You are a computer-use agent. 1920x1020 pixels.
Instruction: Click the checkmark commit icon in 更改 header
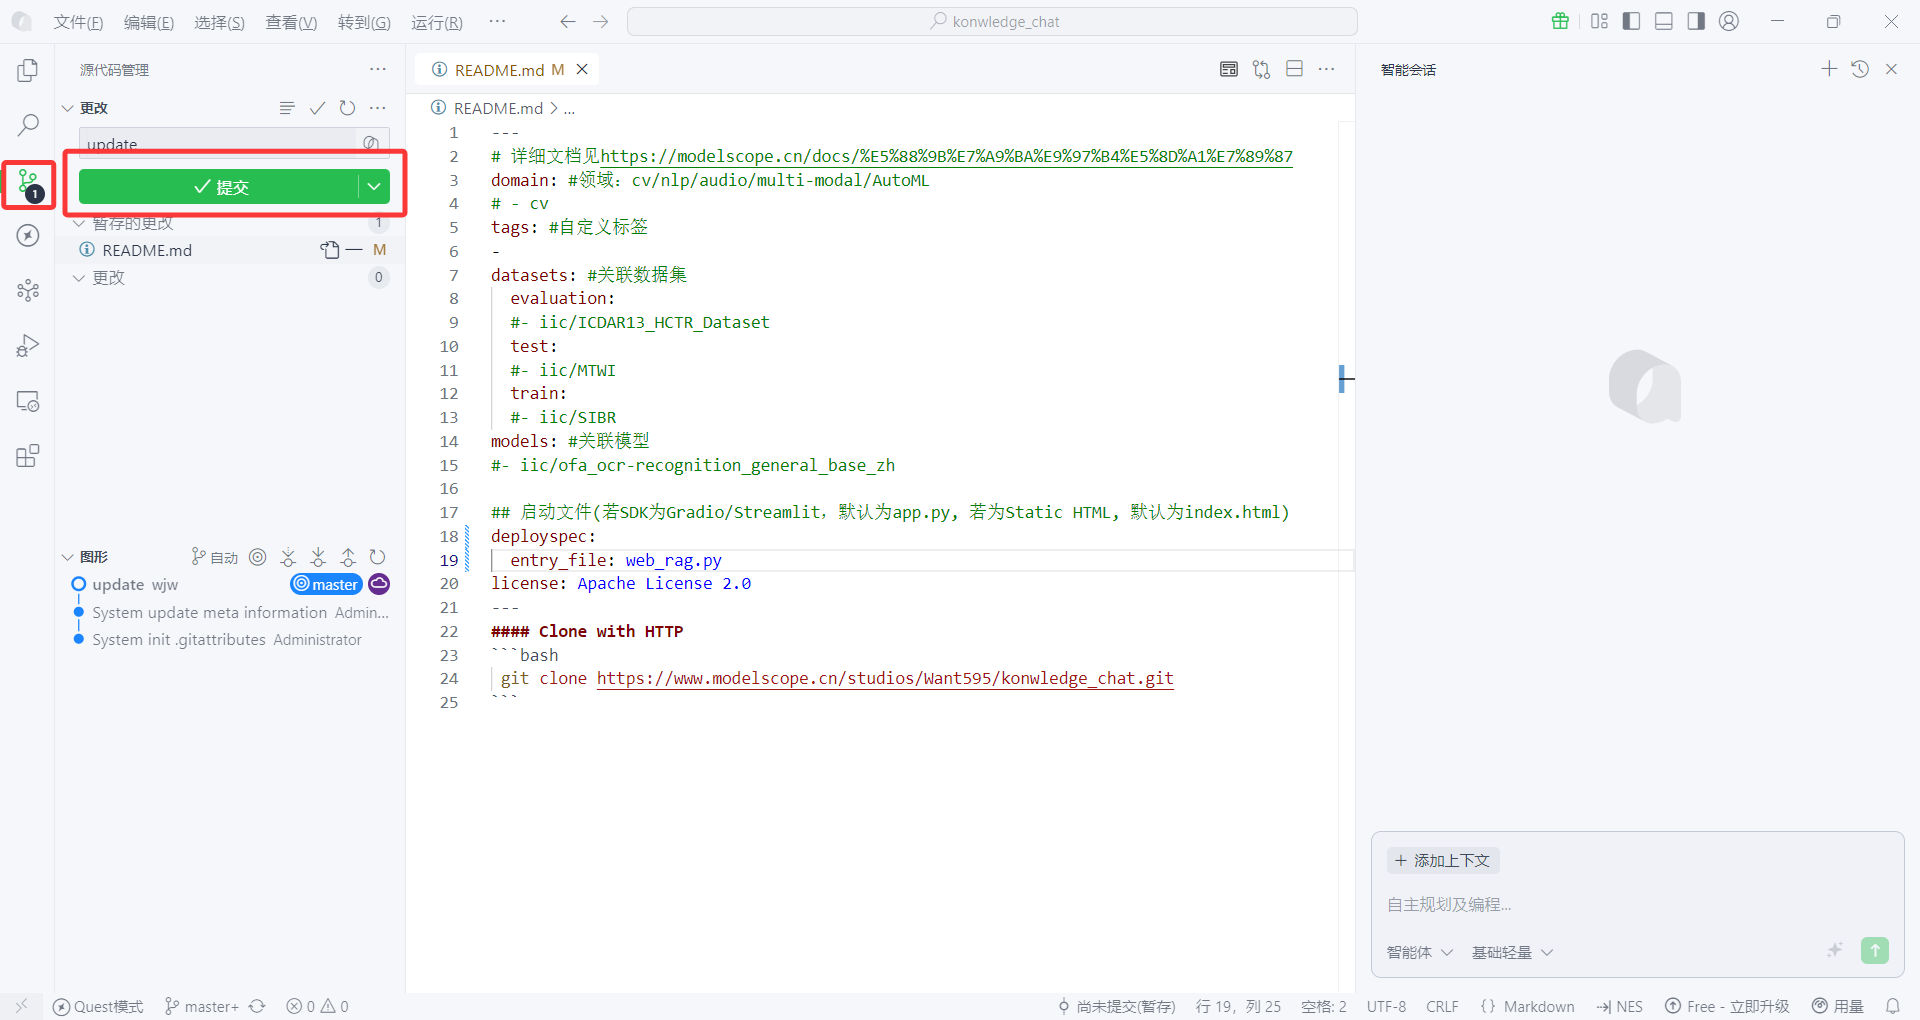[x=317, y=108]
